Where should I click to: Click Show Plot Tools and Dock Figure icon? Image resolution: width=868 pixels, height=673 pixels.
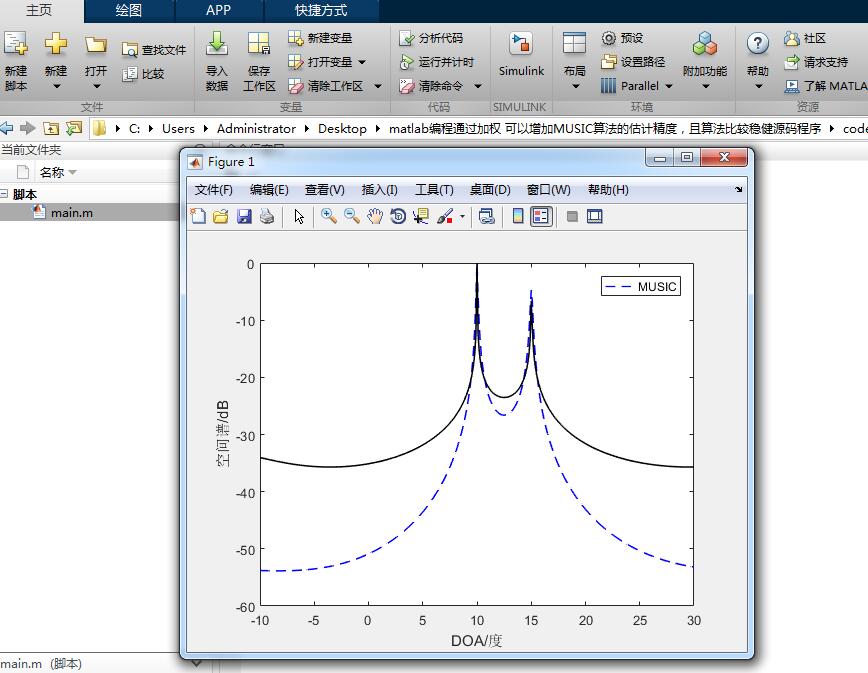point(595,216)
